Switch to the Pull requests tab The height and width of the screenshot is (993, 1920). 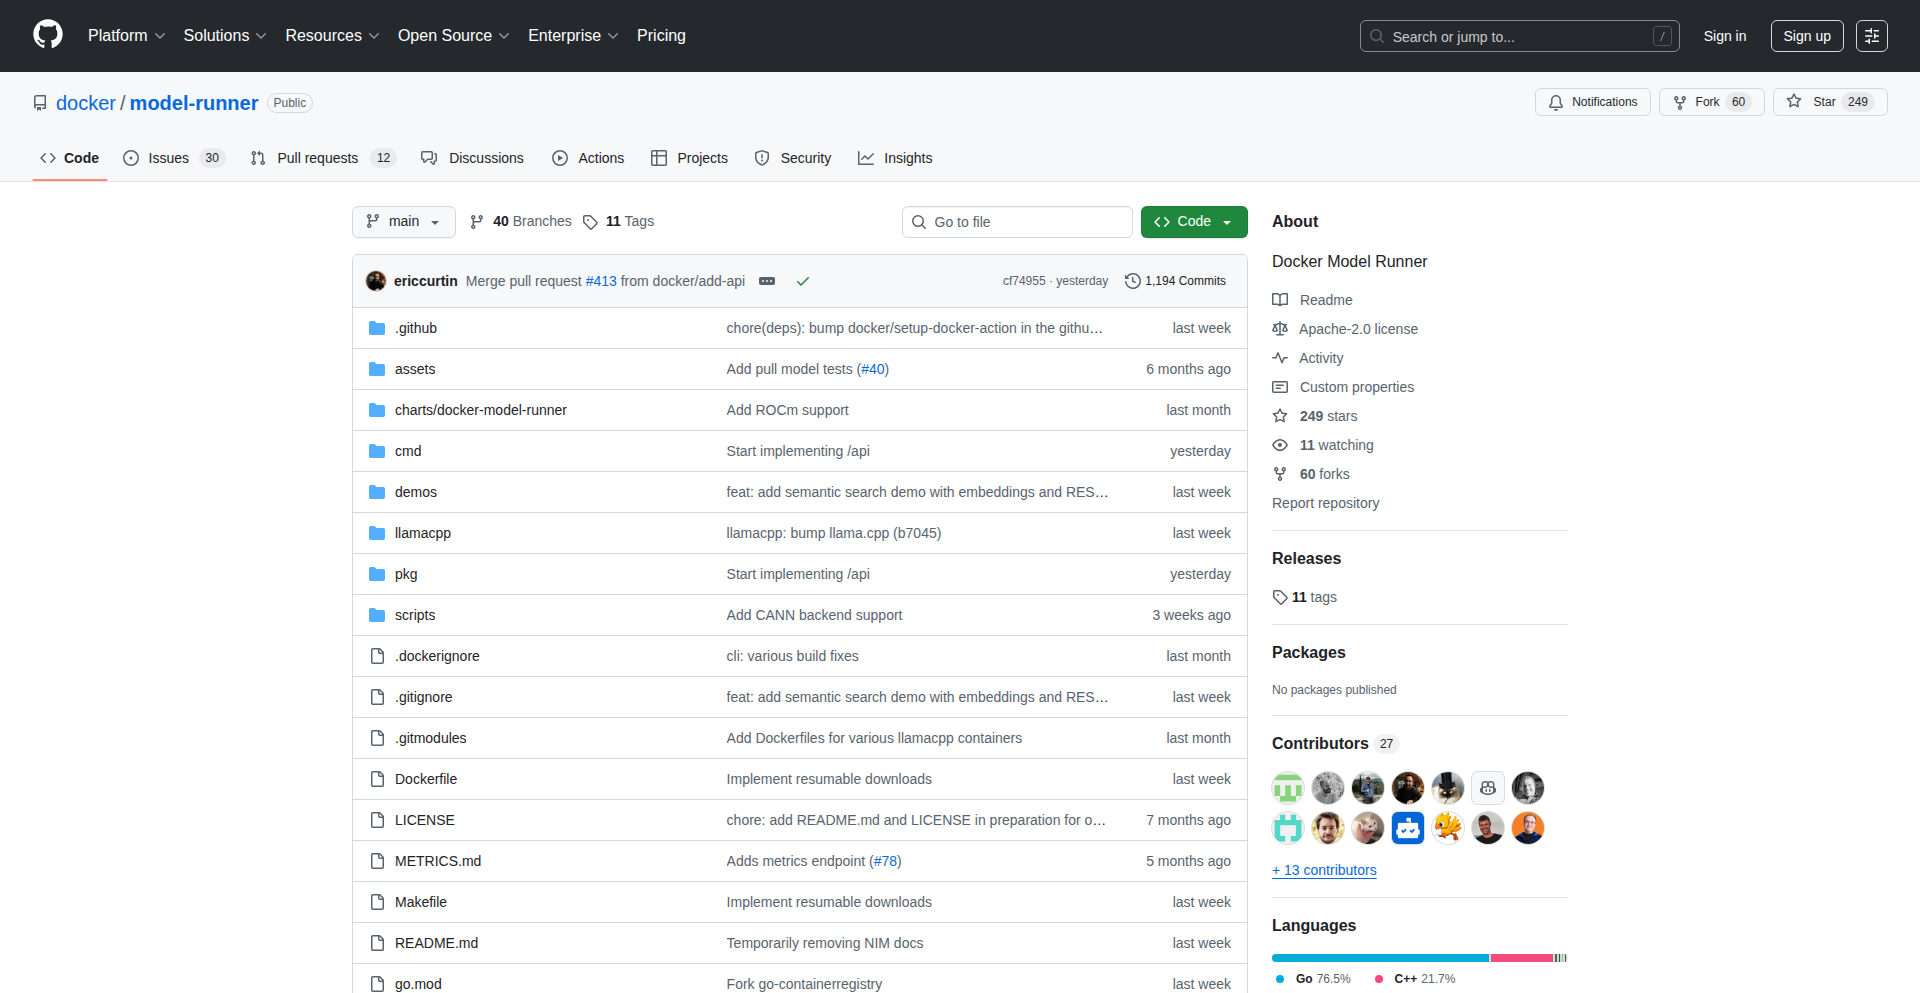coord(317,157)
